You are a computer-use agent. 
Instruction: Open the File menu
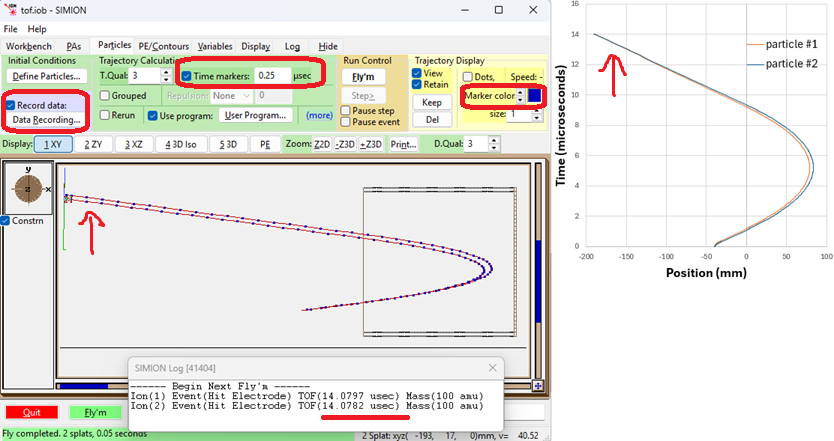click(10, 29)
